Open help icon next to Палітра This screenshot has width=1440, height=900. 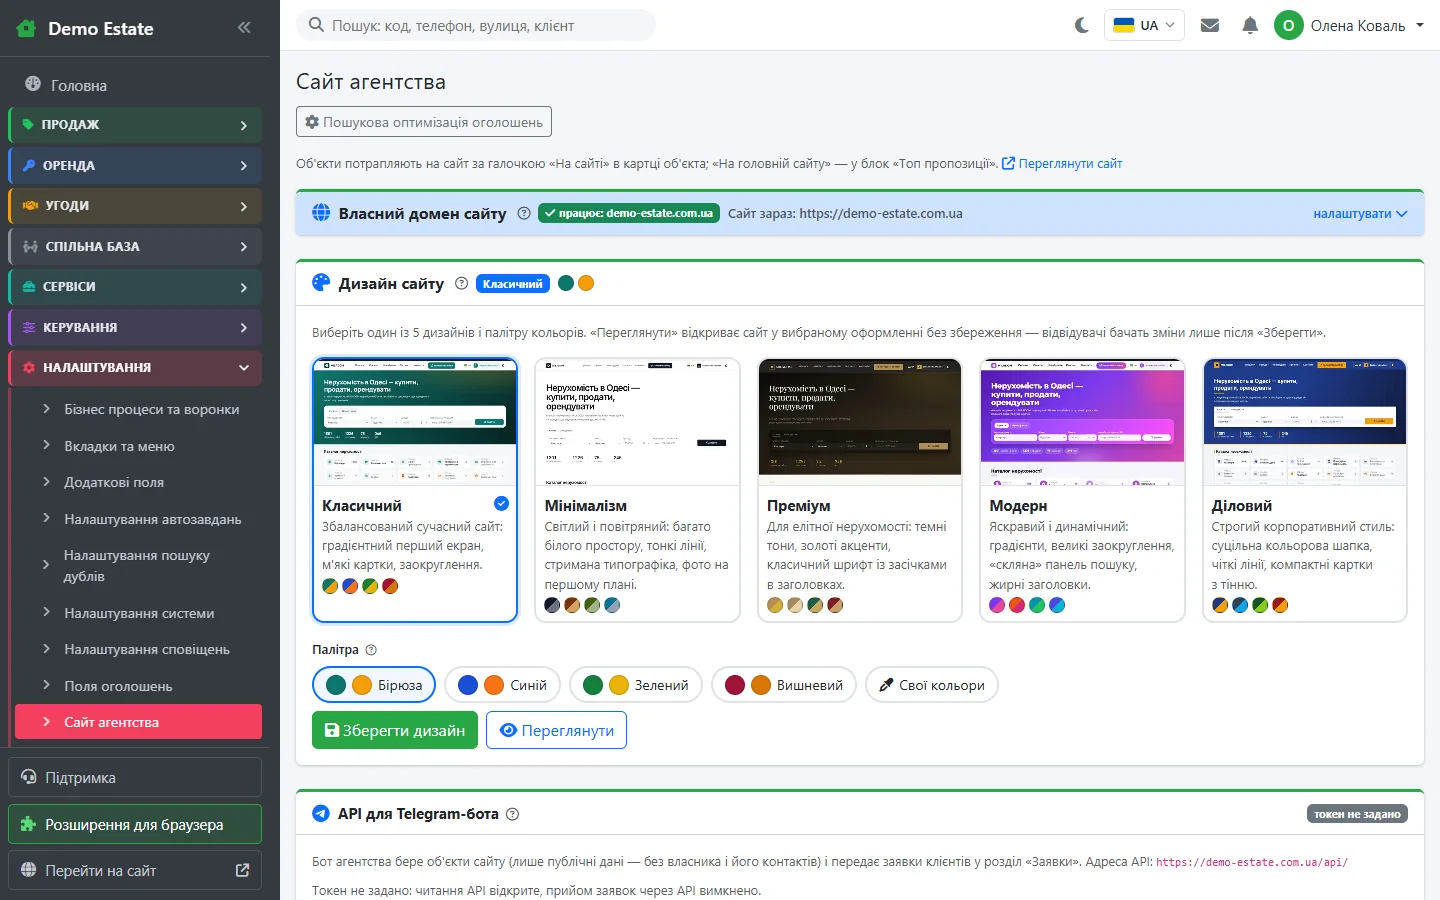(371, 650)
